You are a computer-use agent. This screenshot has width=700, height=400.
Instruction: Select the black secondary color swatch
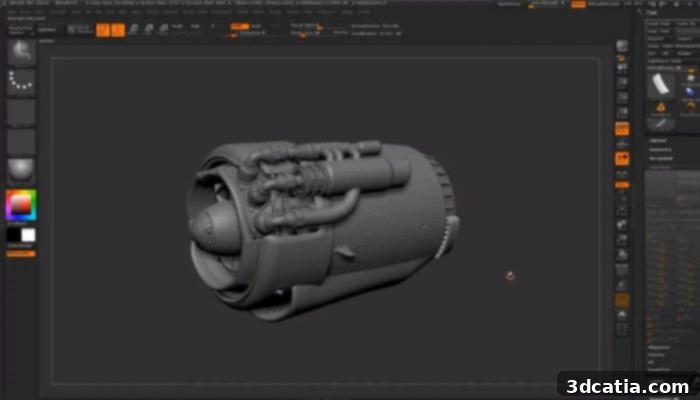coord(13,235)
